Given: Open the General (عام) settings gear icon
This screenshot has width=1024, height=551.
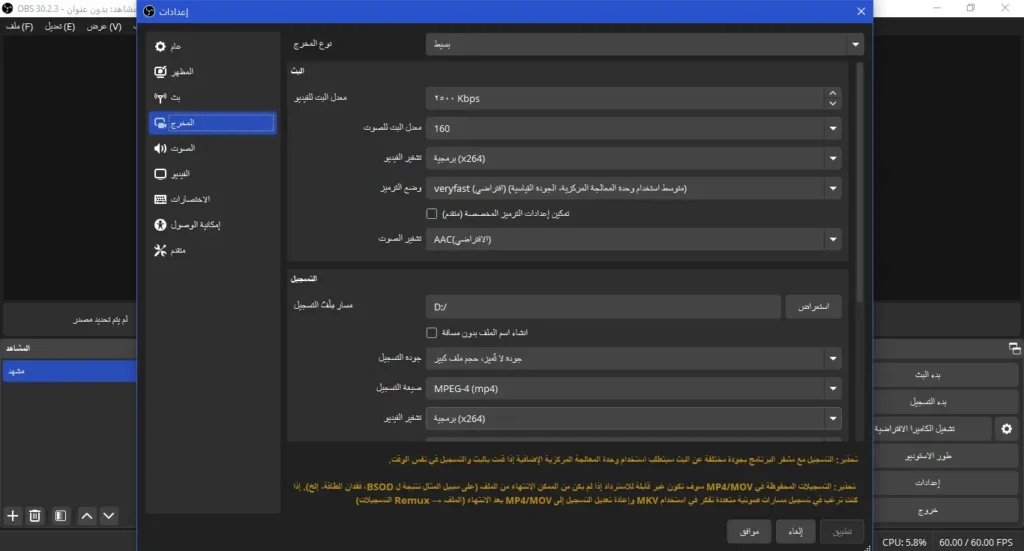Looking at the screenshot, I should (x=161, y=46).
